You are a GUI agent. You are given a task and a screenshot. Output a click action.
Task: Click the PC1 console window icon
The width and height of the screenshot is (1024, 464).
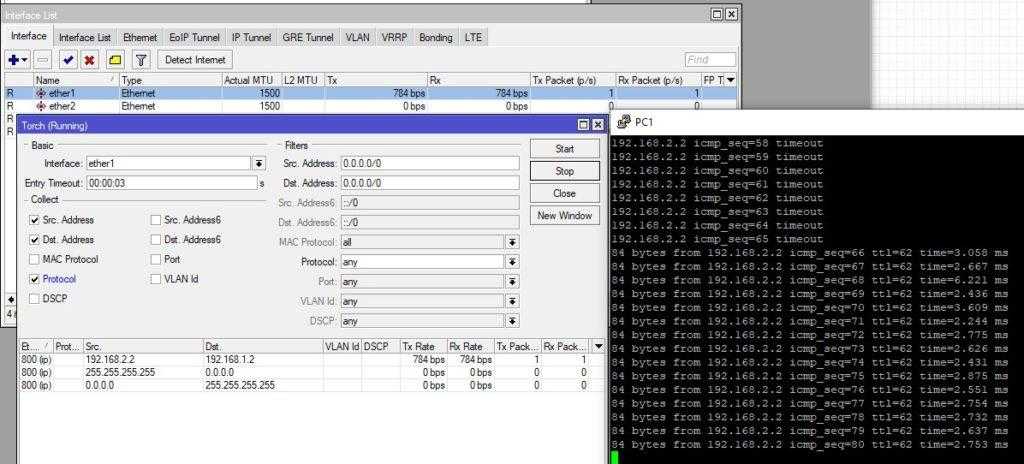point(623,122)
